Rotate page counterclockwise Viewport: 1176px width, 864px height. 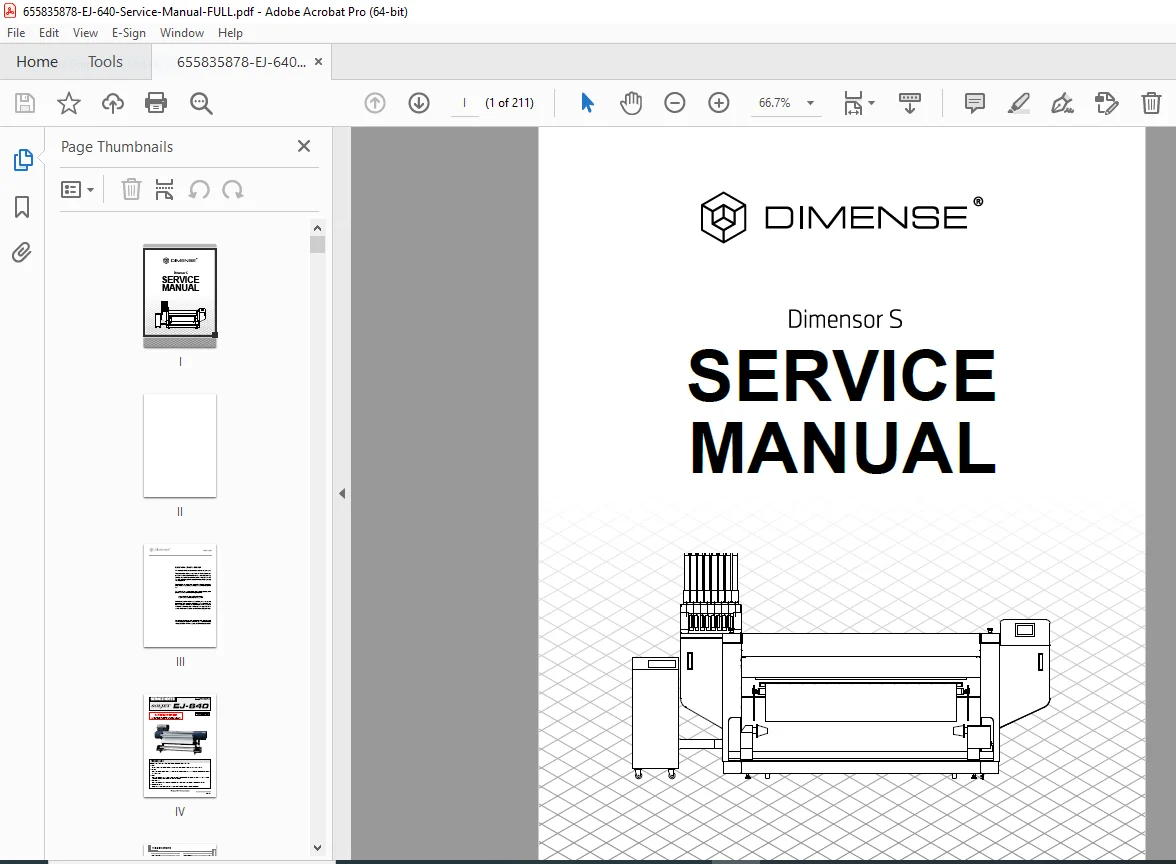[x=199, y=190]
